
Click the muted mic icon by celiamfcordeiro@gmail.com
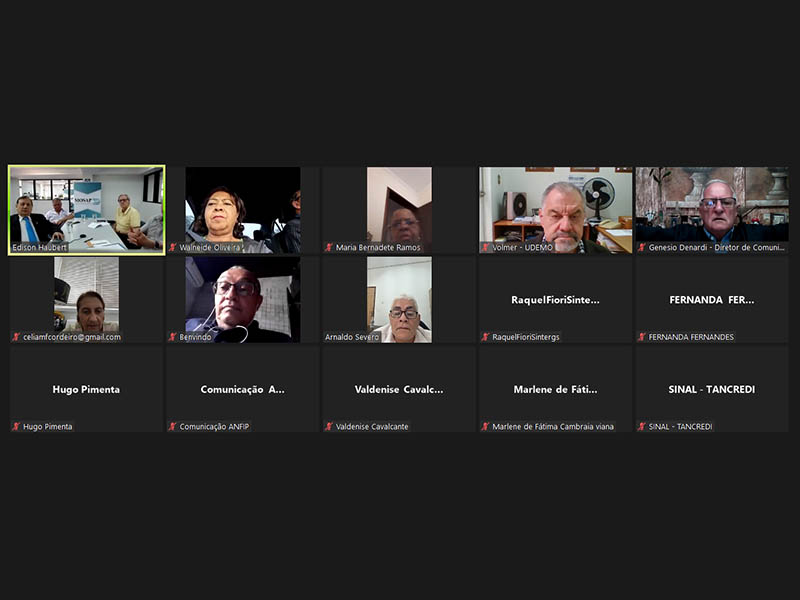coord(16,337)
